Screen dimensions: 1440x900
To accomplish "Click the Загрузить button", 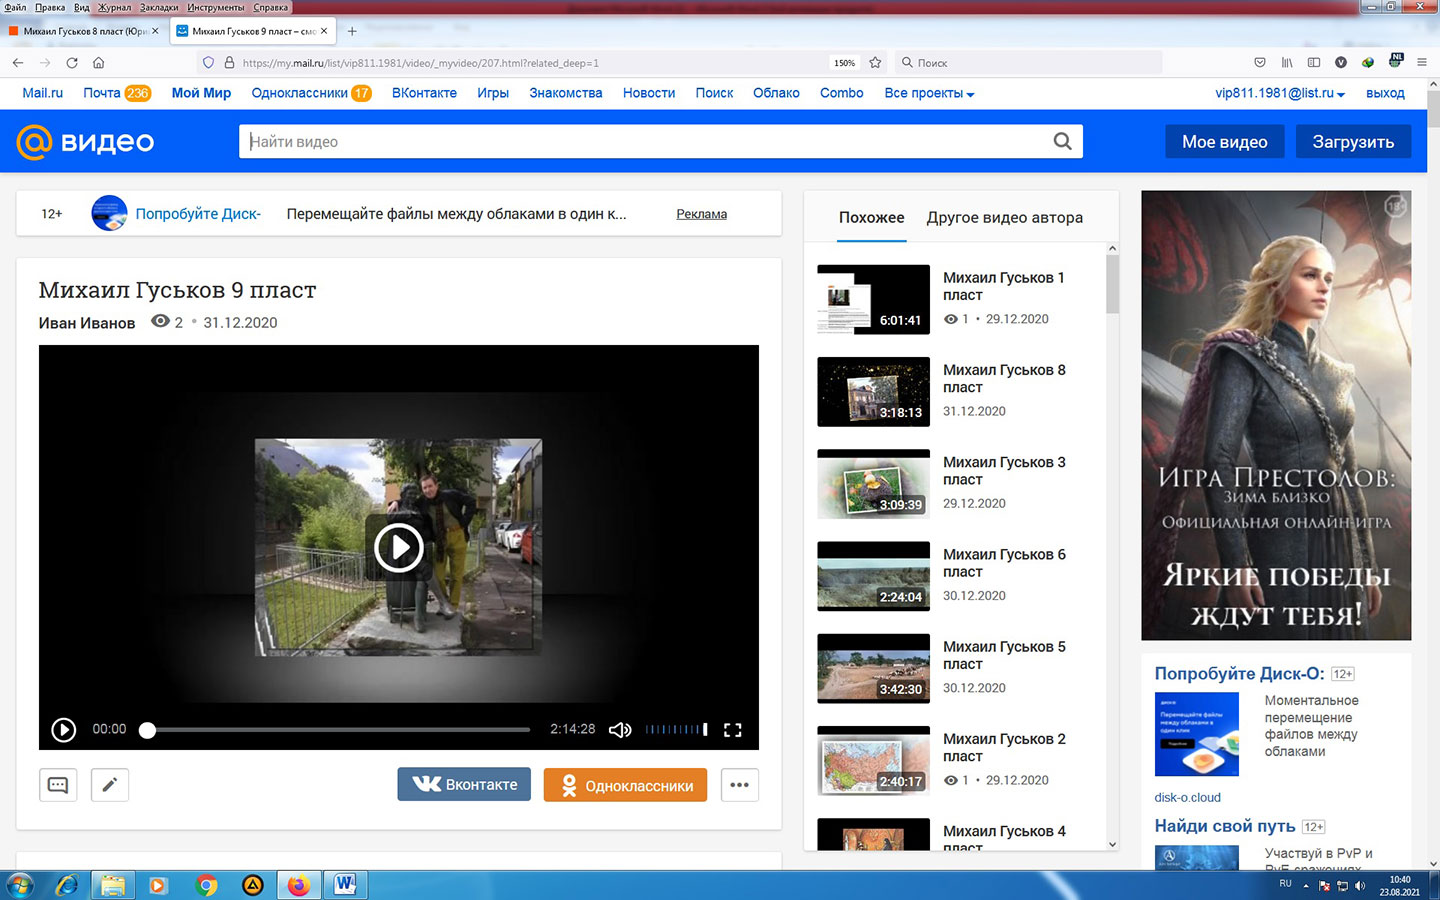I will coord(1352,142).
